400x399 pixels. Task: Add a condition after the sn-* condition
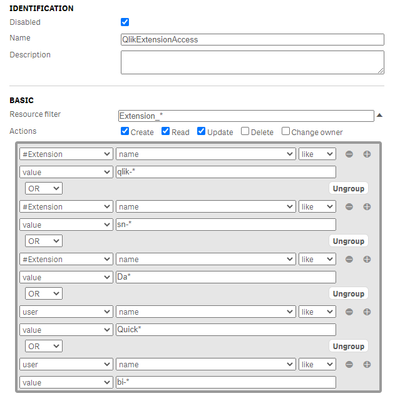click(x=367, y=207)
